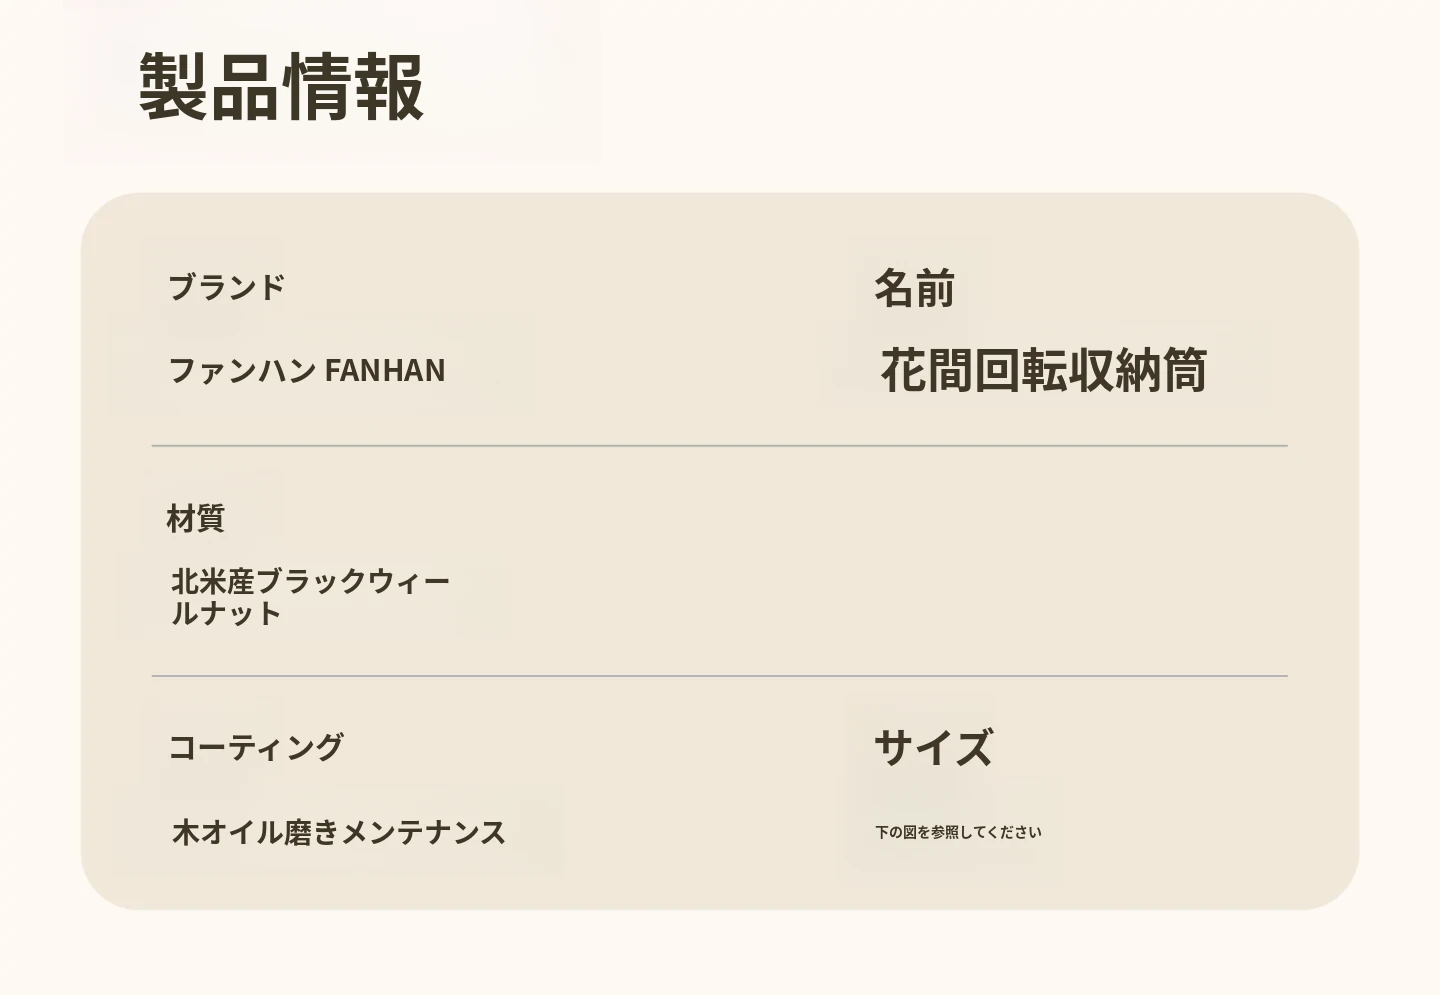1440x995 pixels.
Task: Select the ブランド field label
Action: [226, 287]
